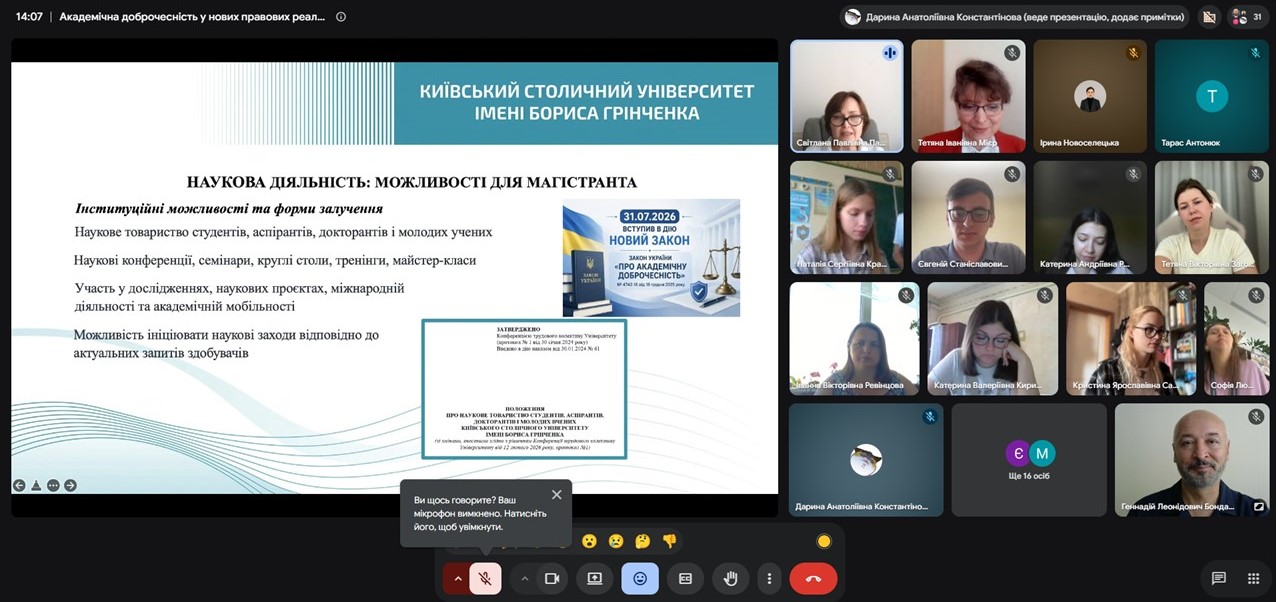Image resolution: width=1278 pixels, height=602 pixels.
Task: Go to previous slide arrow in presentation
Action: 19,485
